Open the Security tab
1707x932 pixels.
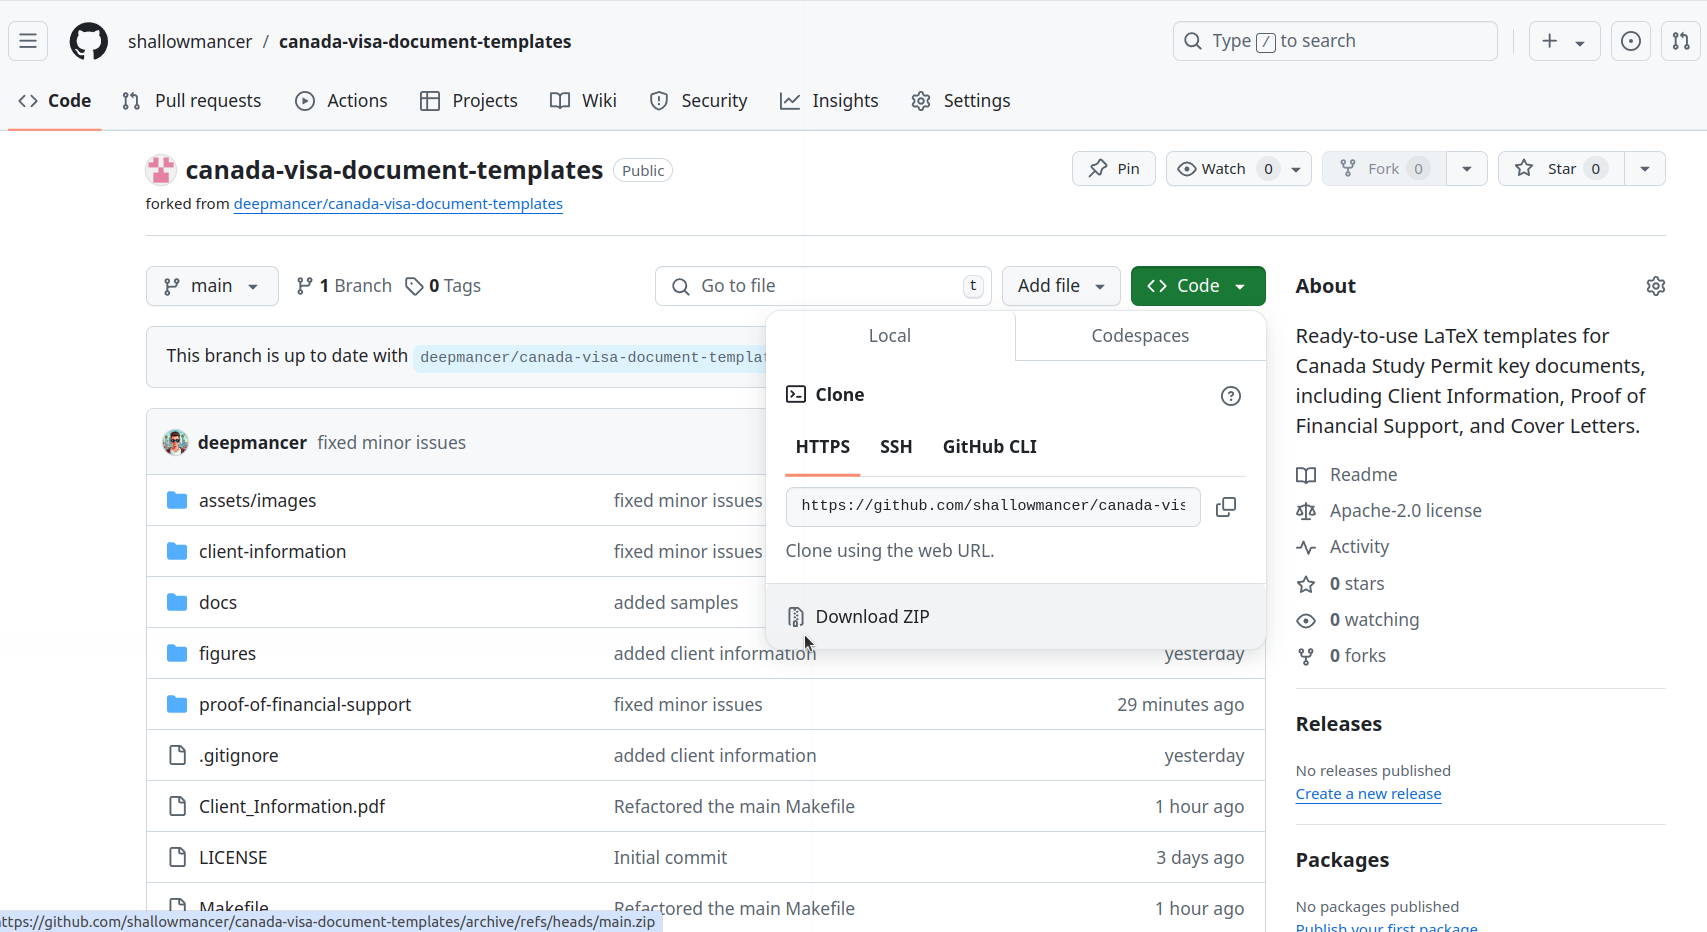point(699,101)
